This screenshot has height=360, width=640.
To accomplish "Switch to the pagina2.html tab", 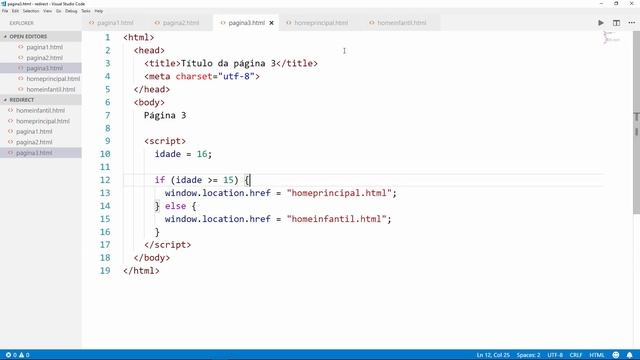I will [x=180, y=23].
